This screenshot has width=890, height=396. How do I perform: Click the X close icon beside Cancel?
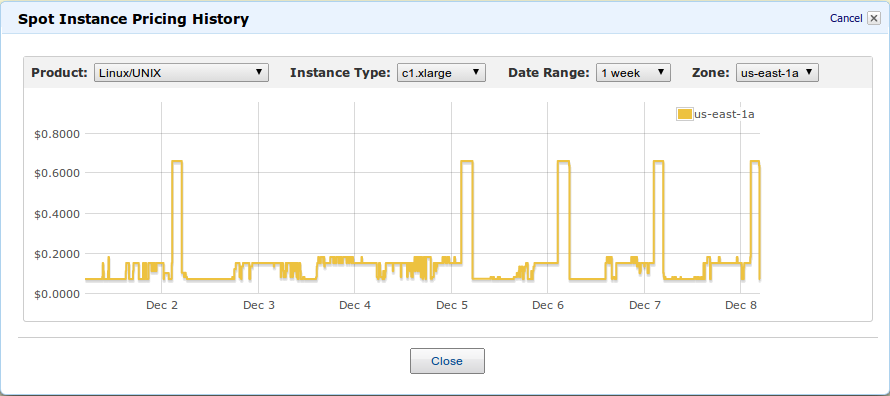coord(874,19)
